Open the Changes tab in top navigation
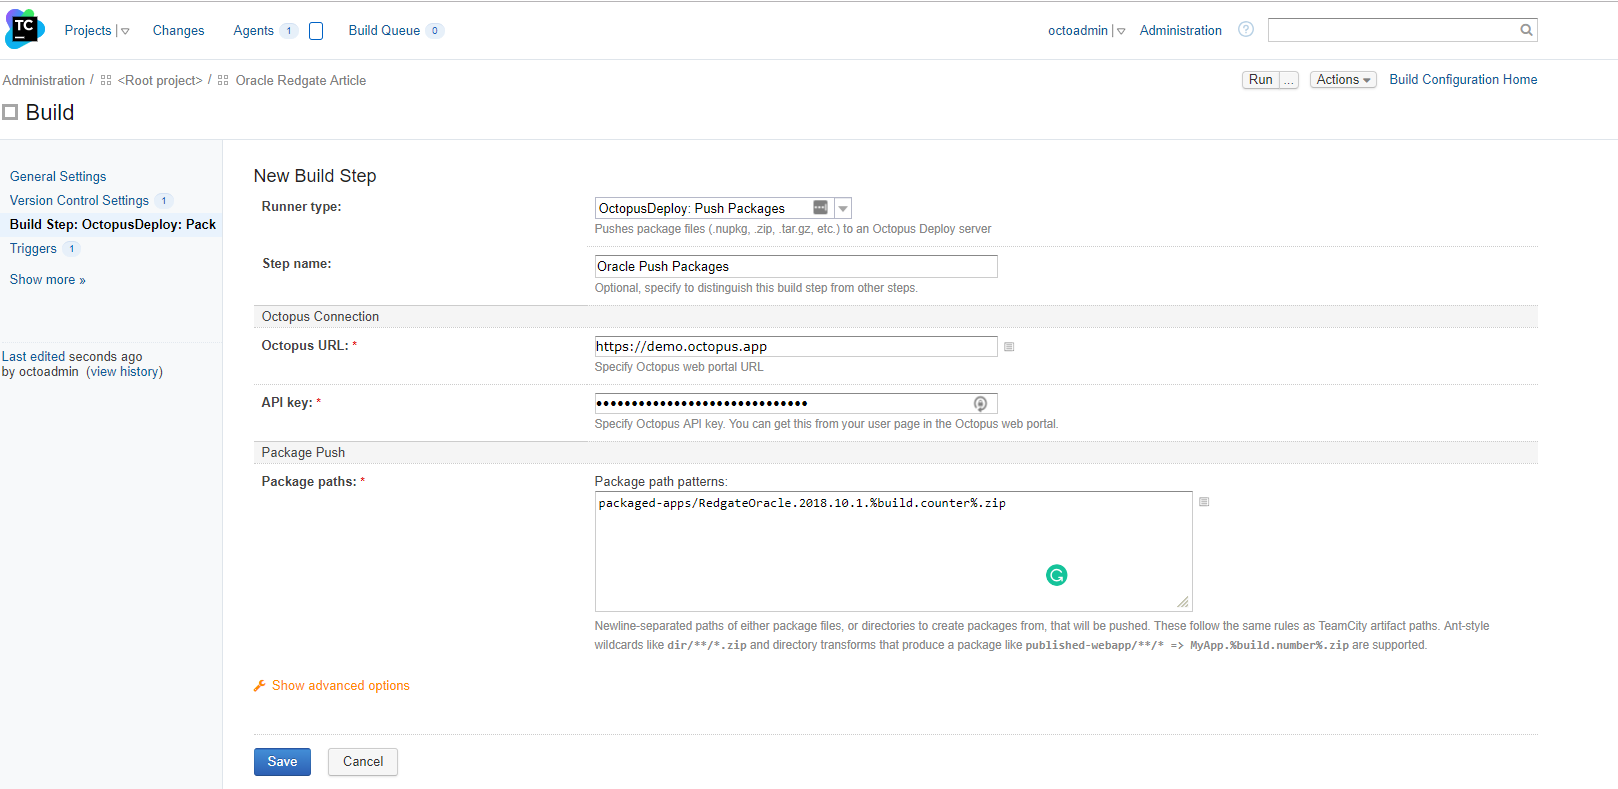Screen dimensions: 1618x789 click(178, 31)
